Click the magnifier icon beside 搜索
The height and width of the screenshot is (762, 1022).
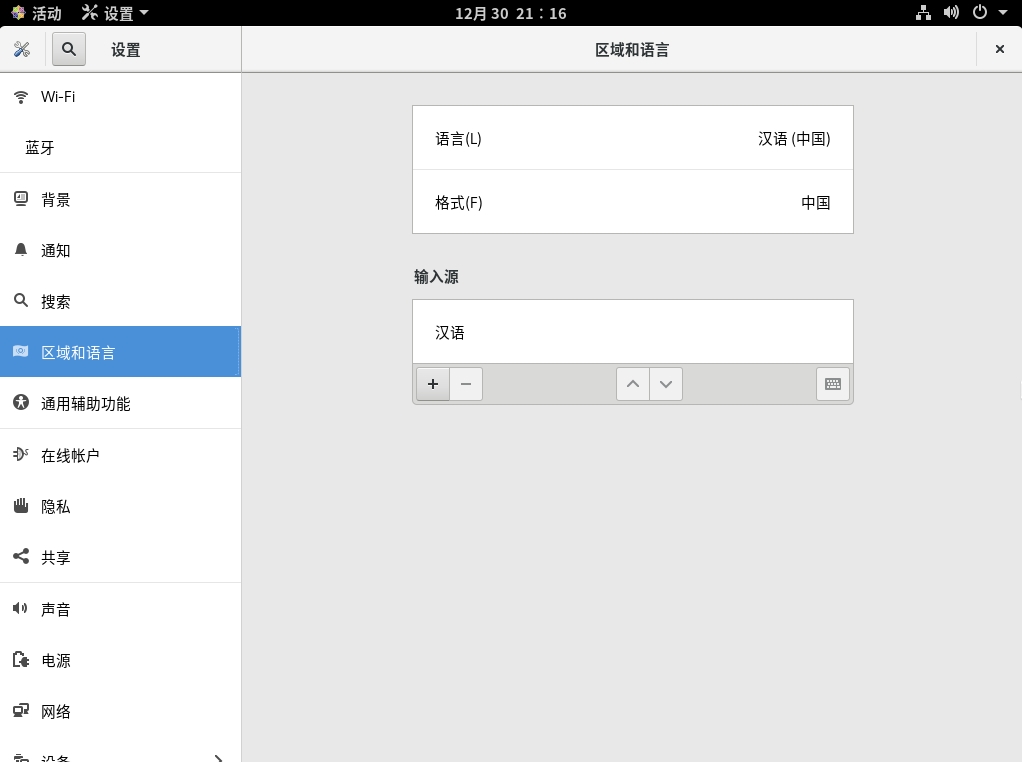21,300
